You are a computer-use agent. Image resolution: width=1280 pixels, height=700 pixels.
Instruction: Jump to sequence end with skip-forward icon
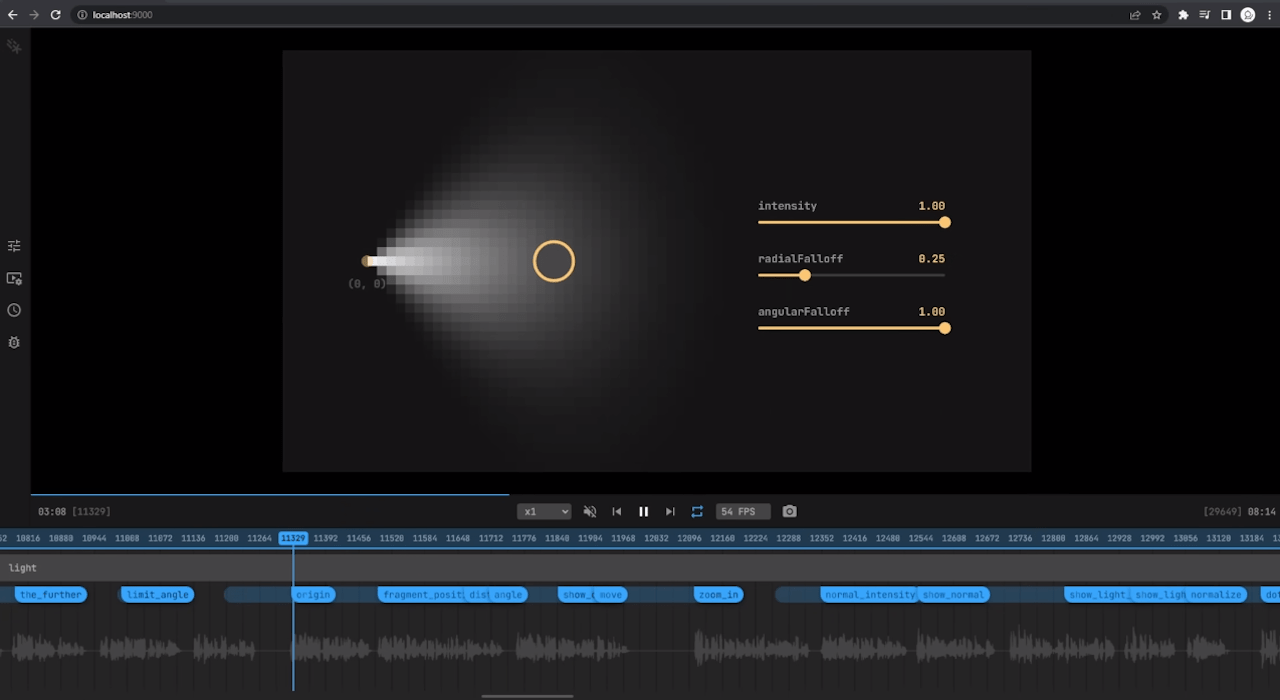(670, 511)
